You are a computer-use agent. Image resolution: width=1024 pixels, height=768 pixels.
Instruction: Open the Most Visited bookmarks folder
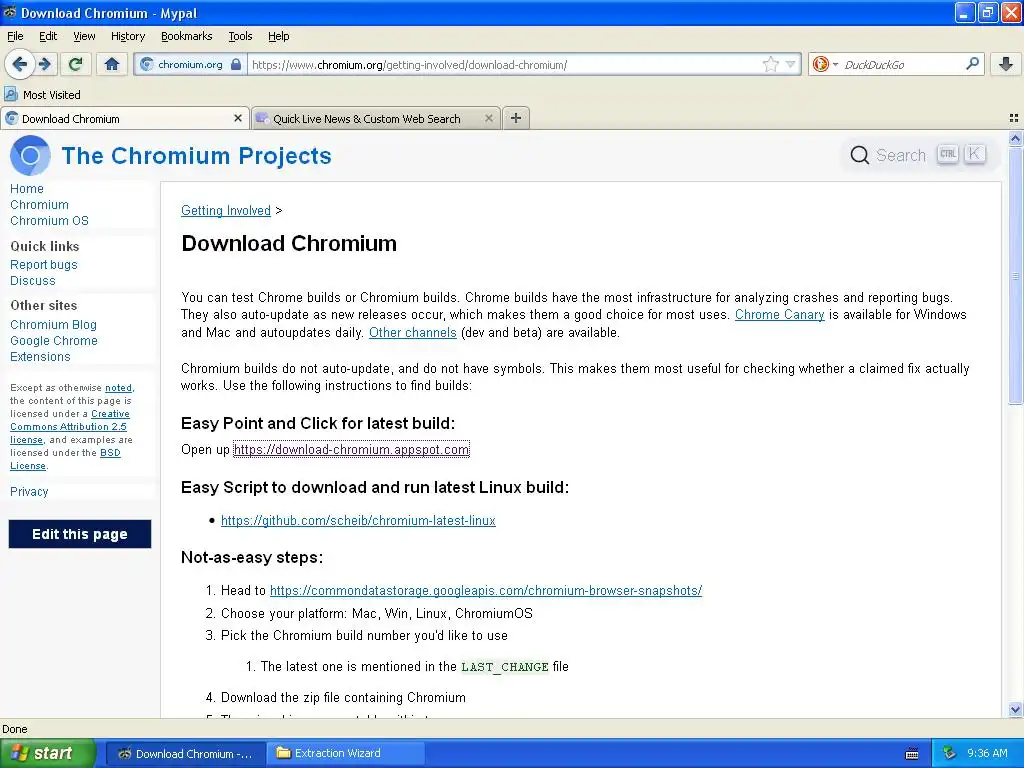pos(42,95)
